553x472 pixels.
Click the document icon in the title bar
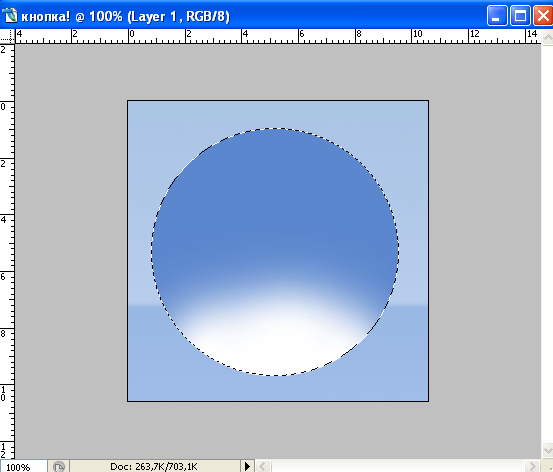pyautogui.click(x=9, y=16)
